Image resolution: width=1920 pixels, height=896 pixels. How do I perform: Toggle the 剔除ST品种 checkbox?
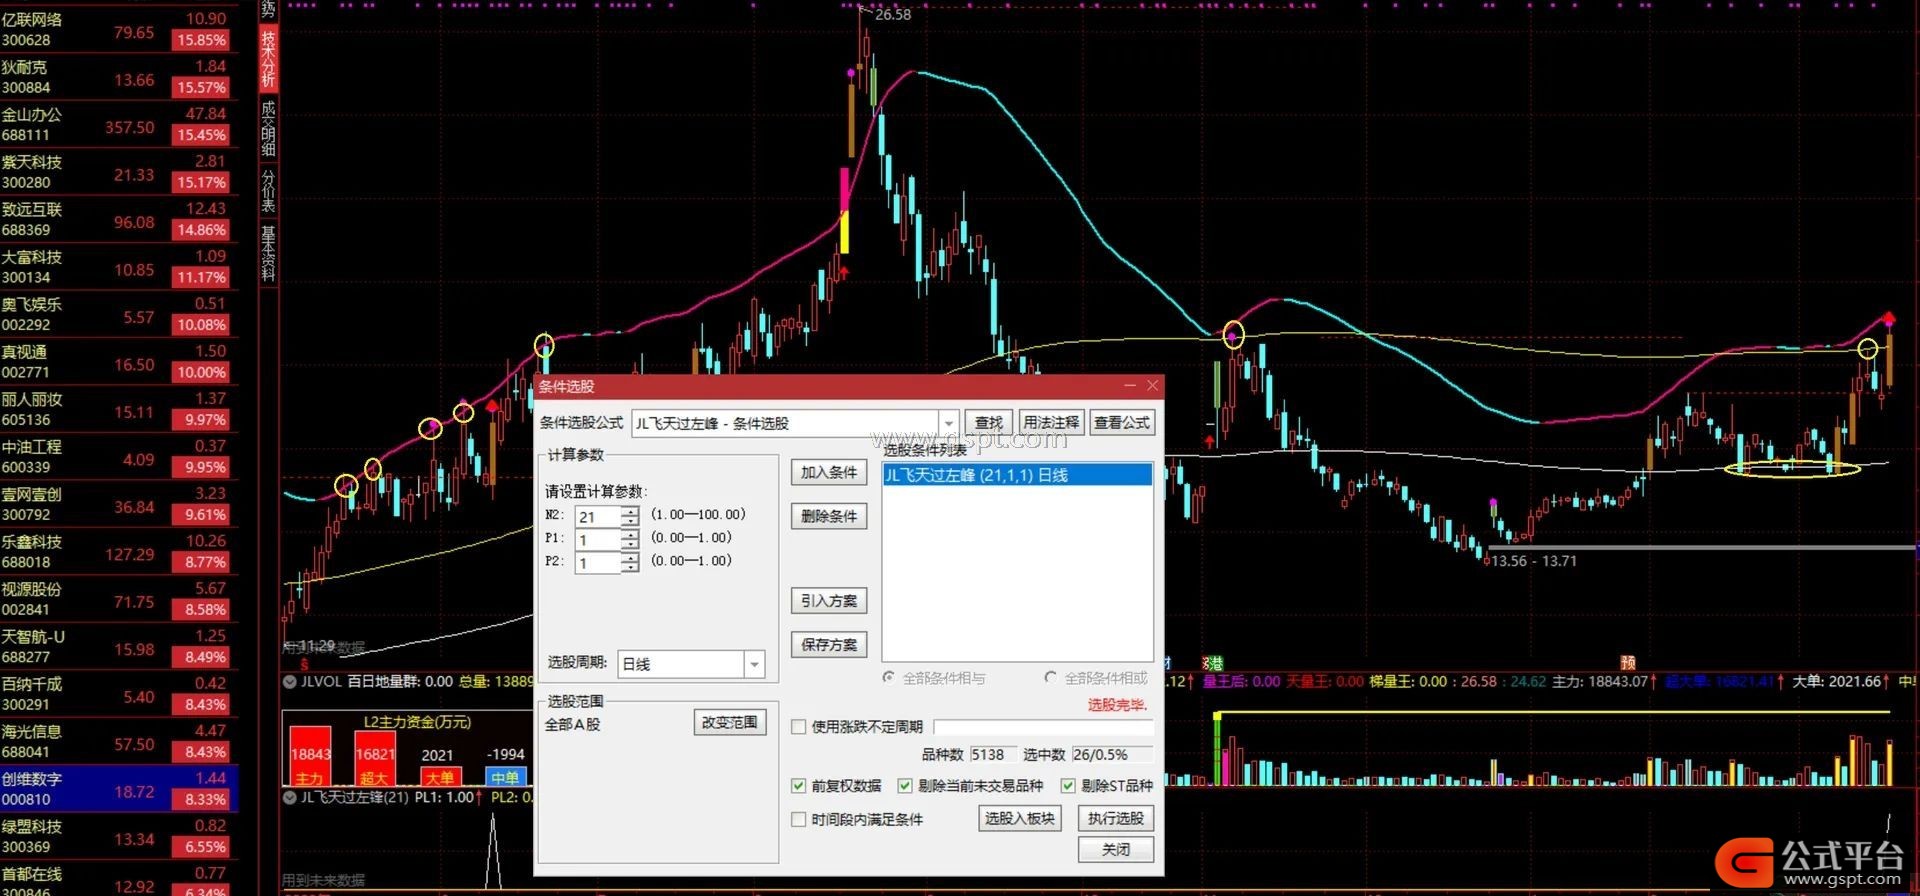point(1068,786)
